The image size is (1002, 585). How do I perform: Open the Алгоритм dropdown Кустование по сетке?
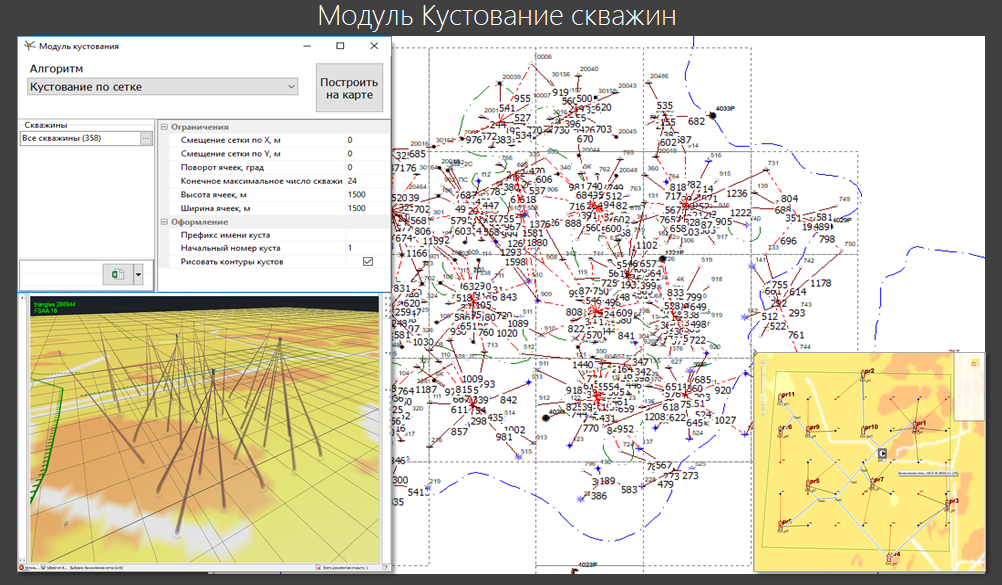(162, 86)
